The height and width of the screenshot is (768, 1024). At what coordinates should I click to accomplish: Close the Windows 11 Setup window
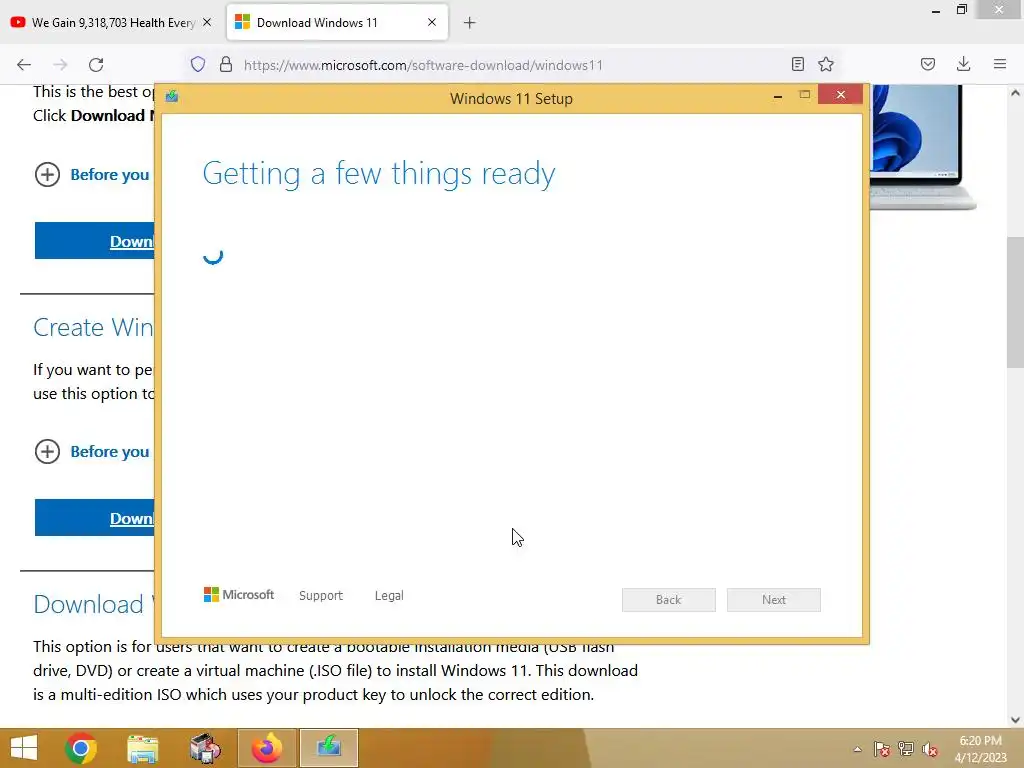tap(840, 95)
